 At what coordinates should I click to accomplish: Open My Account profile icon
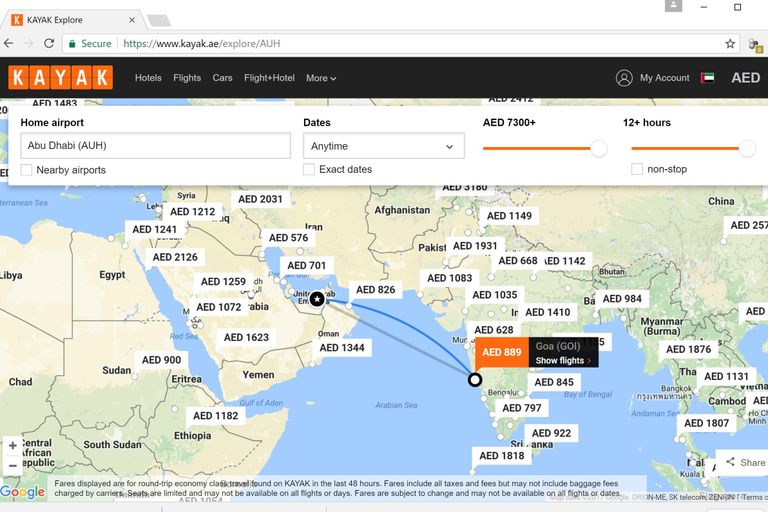coord(624,78)
